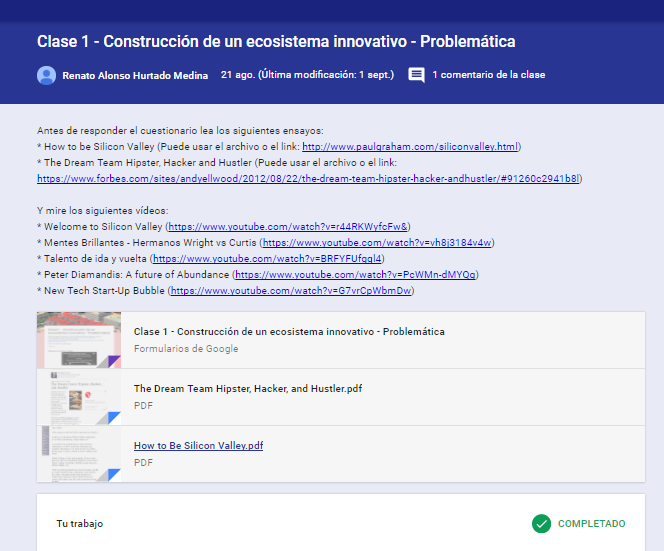
Task: Open the Talento de ida y vuelta video link
Action: point(267,258)
